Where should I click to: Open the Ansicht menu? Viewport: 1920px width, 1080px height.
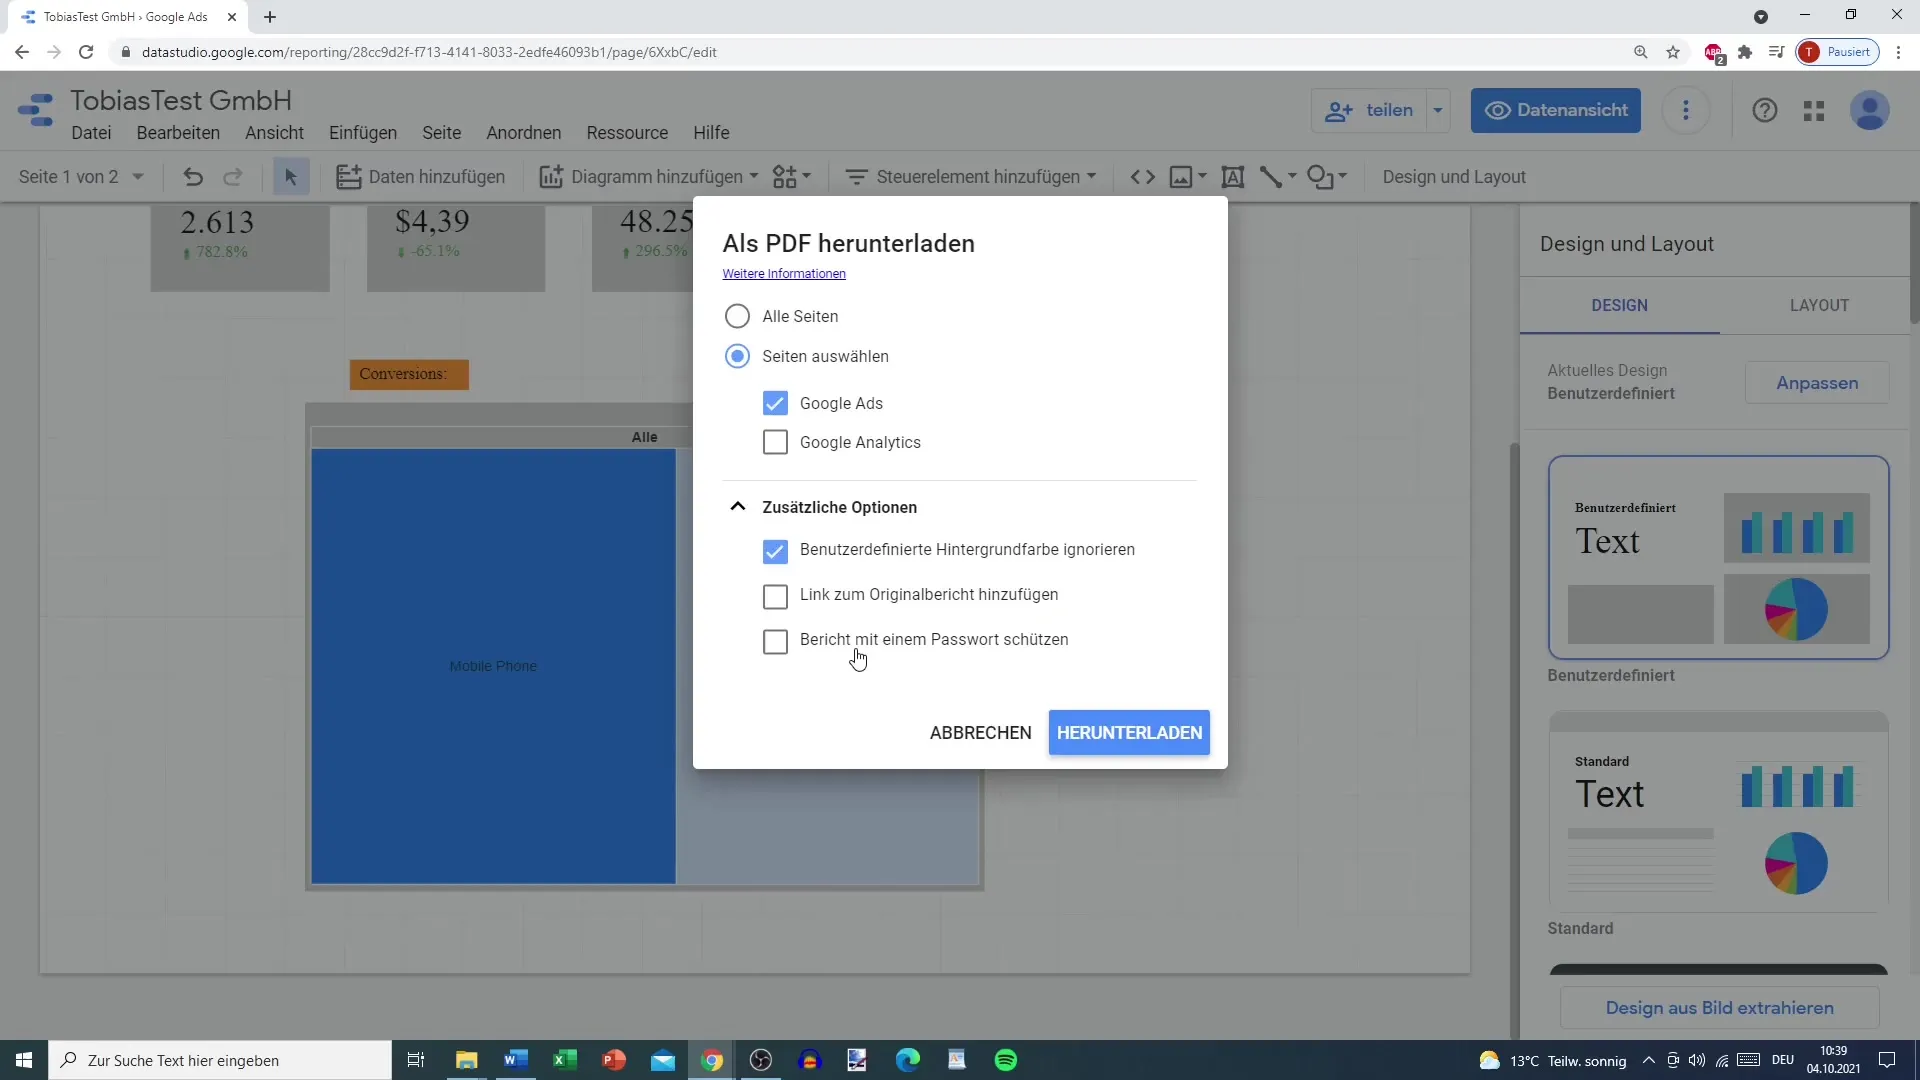(x=274, y=133)
